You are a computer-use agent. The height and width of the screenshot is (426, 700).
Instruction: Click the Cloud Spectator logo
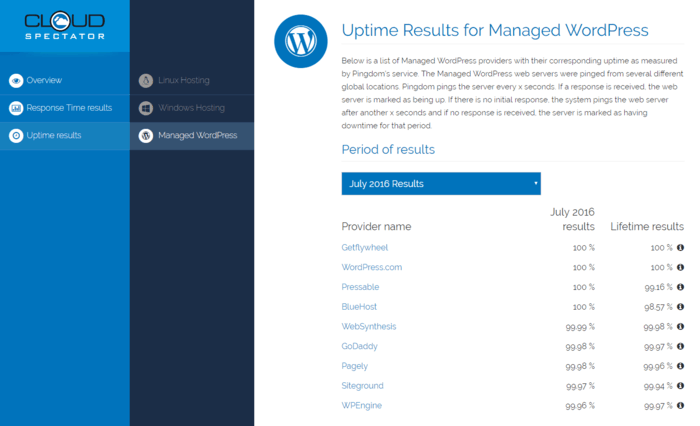(x=65, y=25)
